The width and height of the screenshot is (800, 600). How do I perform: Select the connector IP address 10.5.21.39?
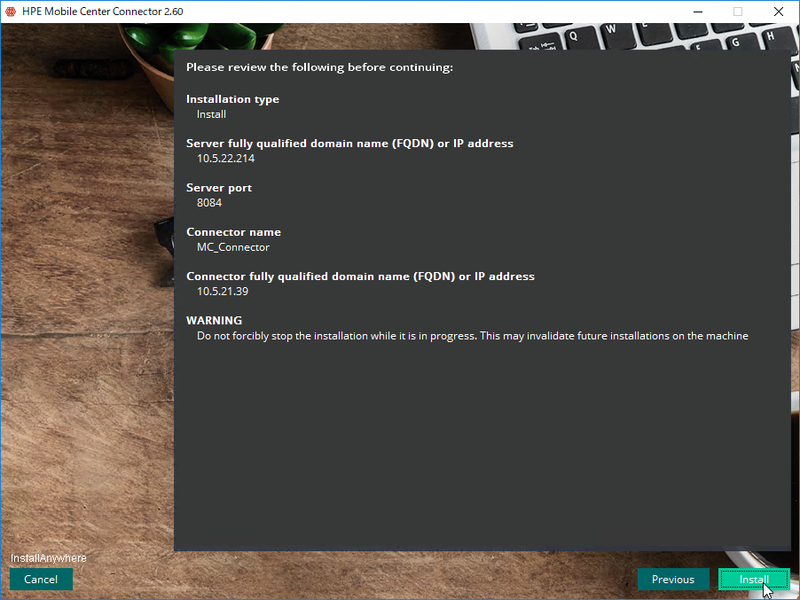(x=222, y=291)
